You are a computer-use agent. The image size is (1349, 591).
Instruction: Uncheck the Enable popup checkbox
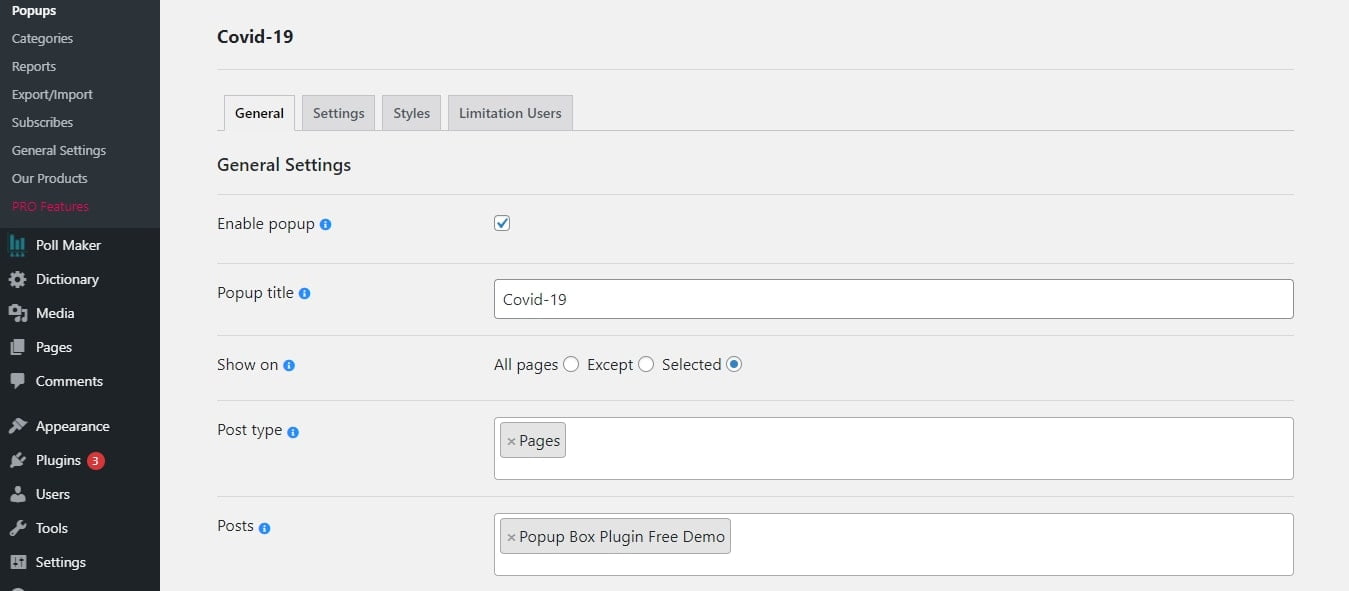click(x=502, y=223)
